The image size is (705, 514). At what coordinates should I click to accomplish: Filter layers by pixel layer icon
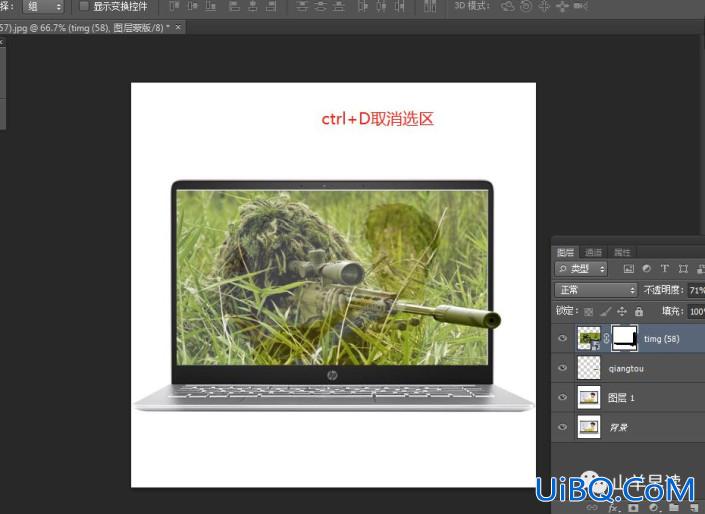tap(629, 269)
